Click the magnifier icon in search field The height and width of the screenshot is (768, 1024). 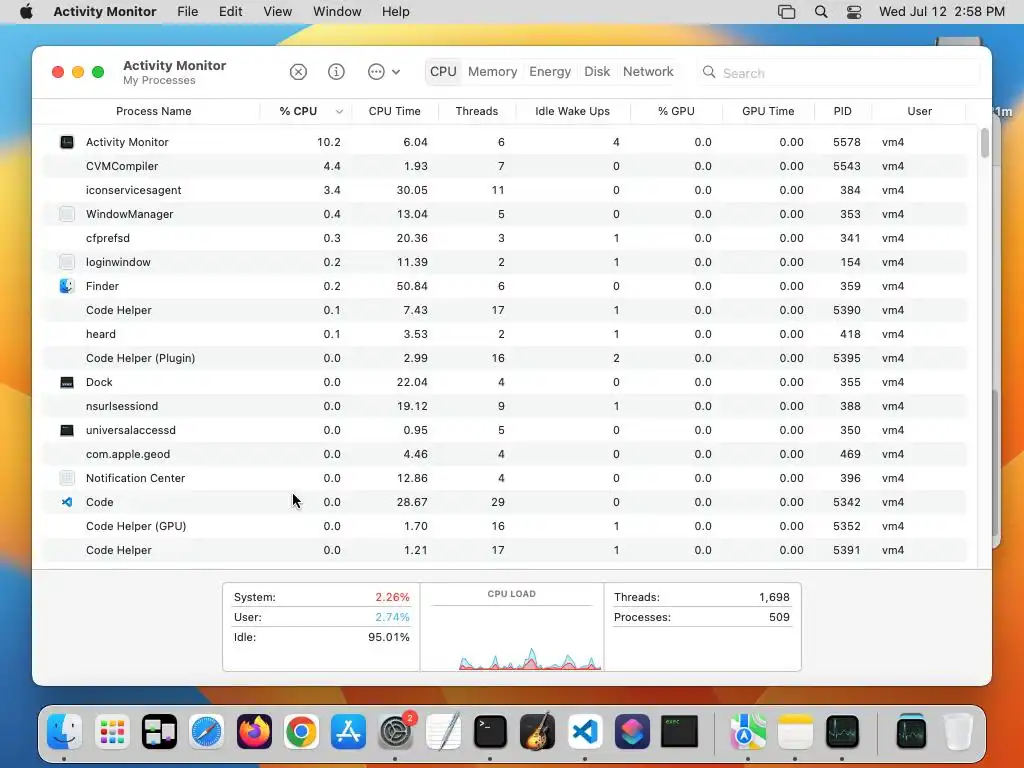pos(709,72)
